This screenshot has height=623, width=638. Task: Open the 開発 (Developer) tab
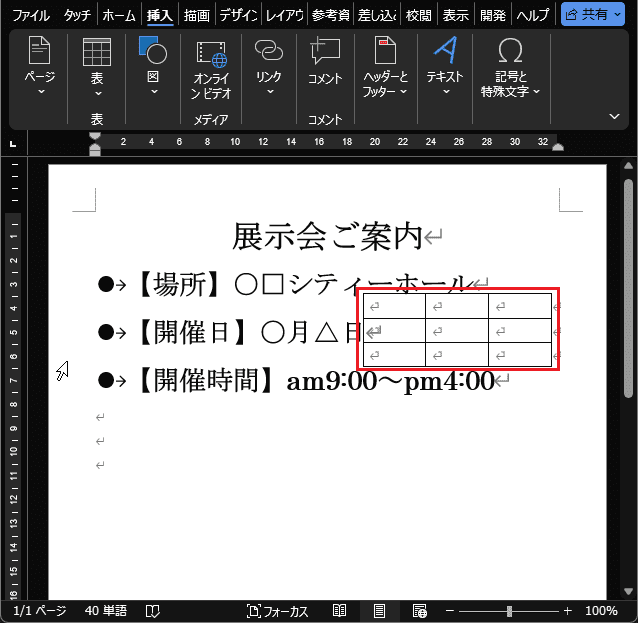[493, 15]
